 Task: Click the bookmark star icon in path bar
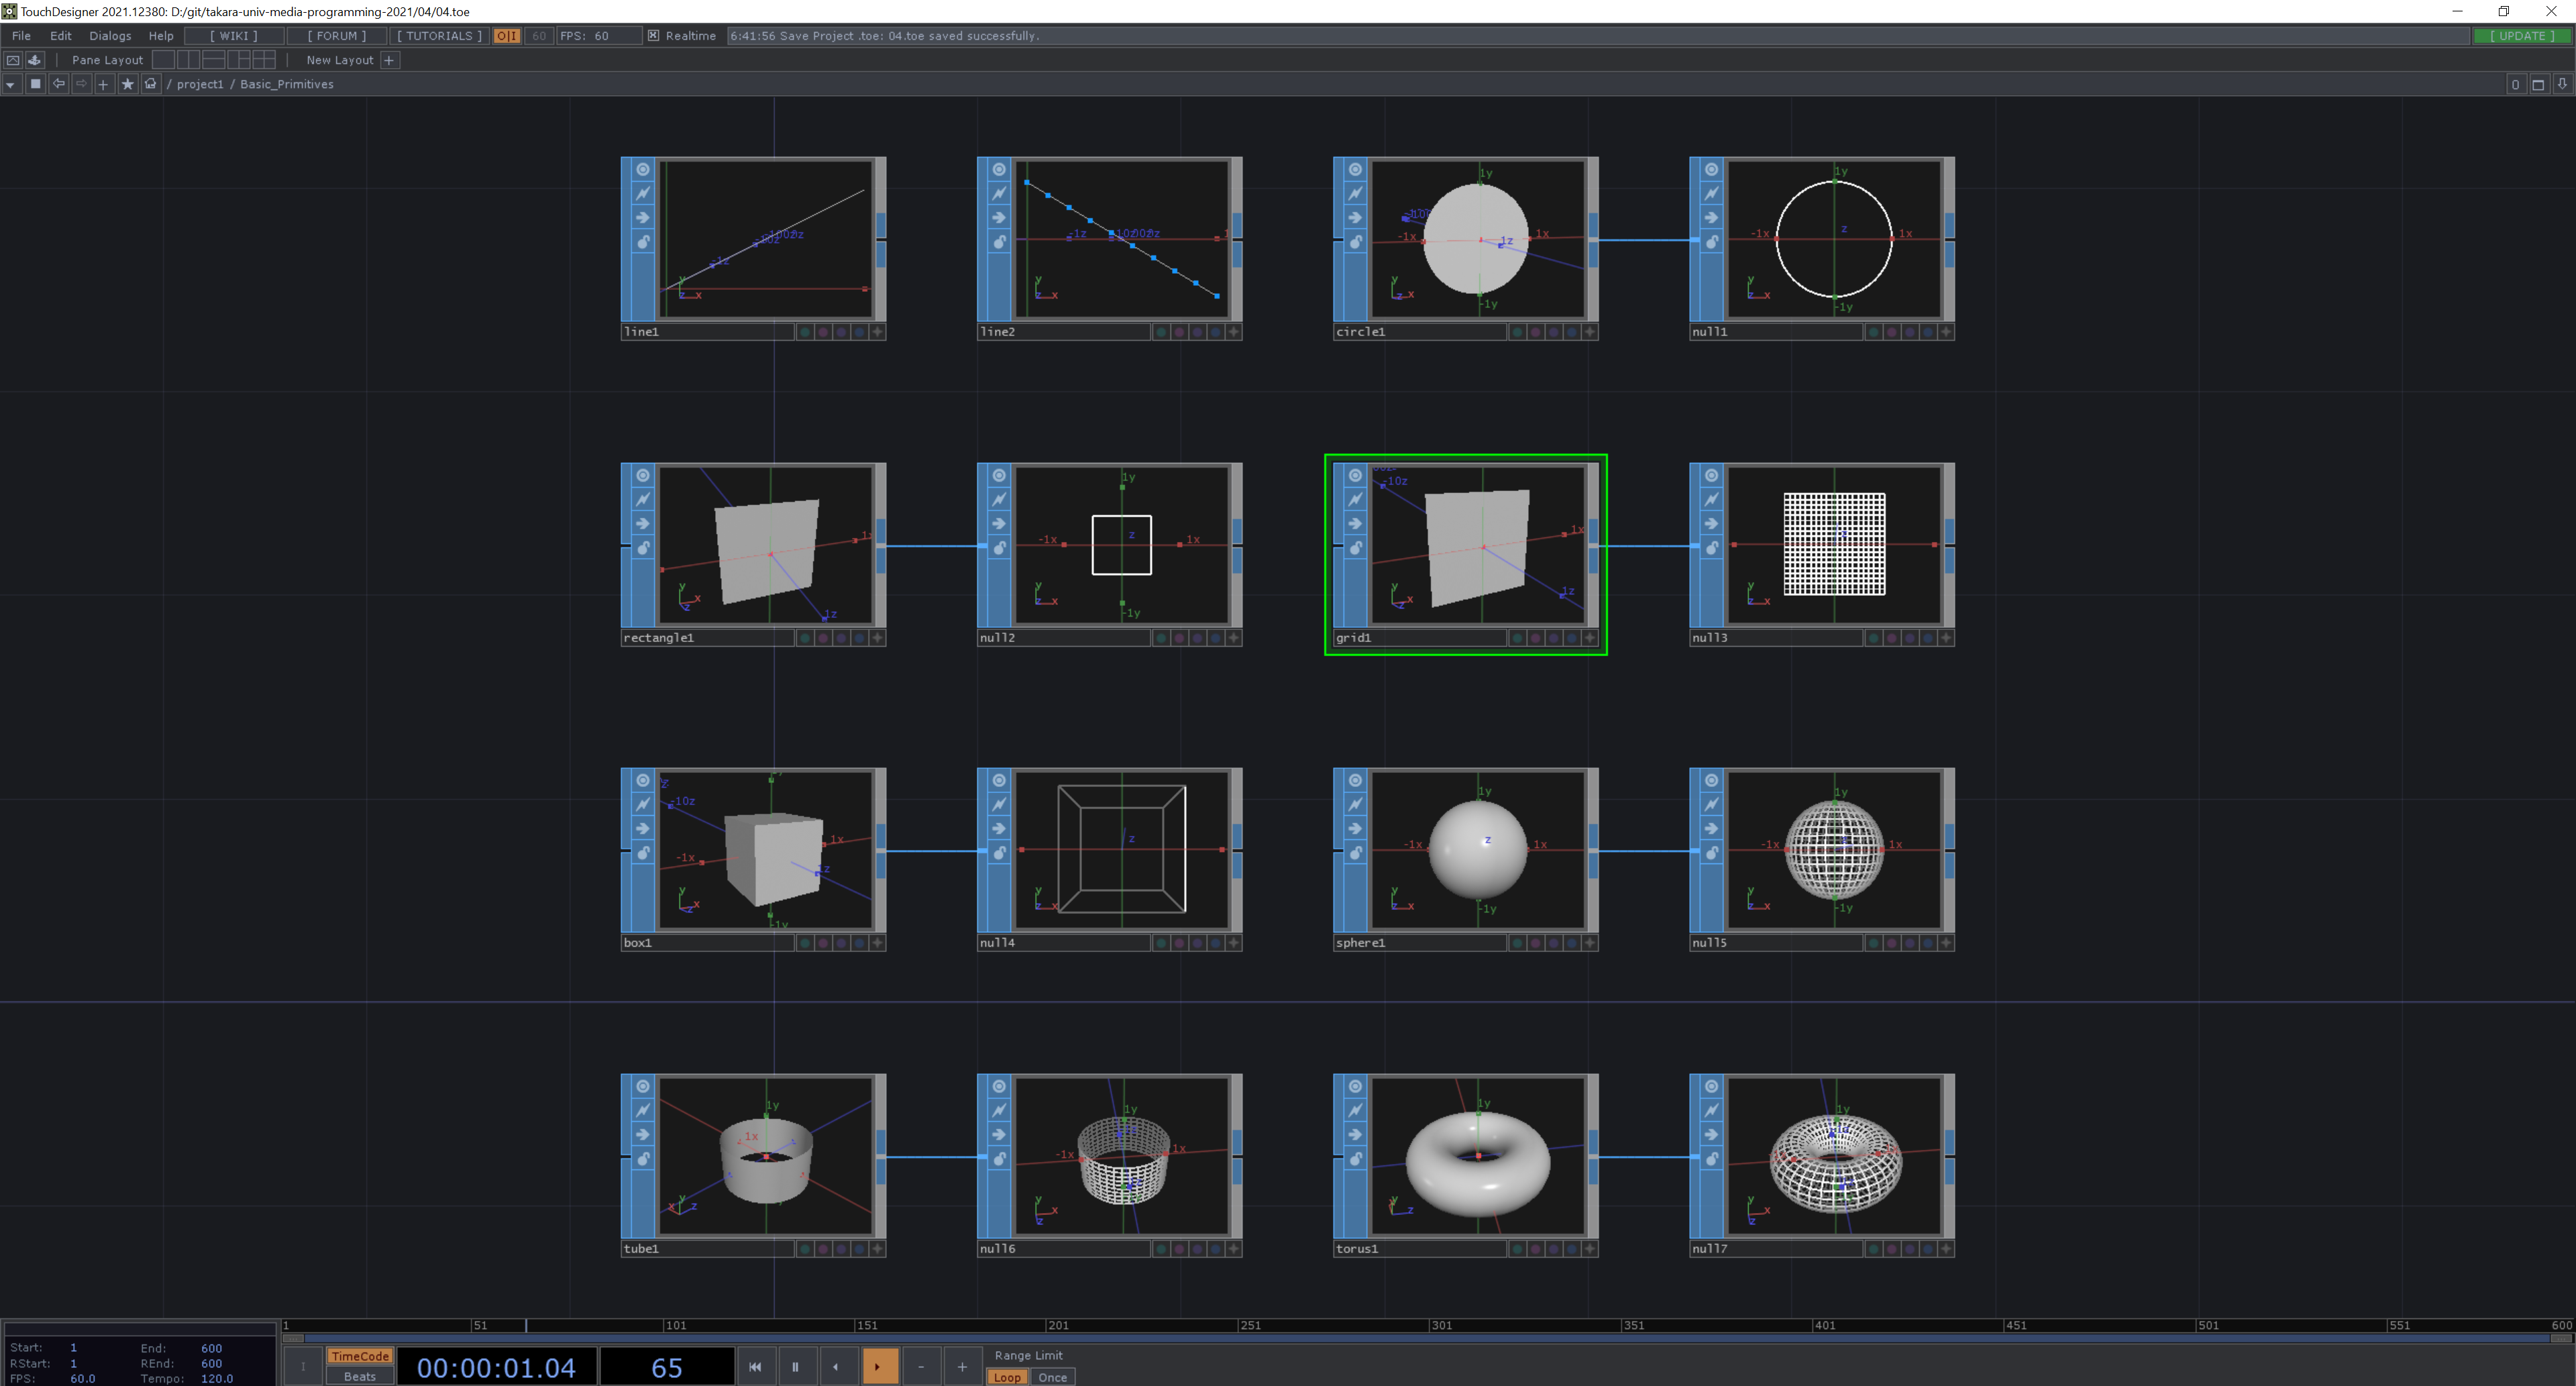click(127, 84)
